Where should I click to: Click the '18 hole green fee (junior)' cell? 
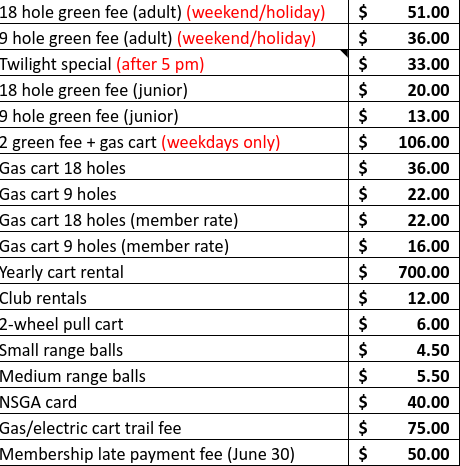click(174, 89)
